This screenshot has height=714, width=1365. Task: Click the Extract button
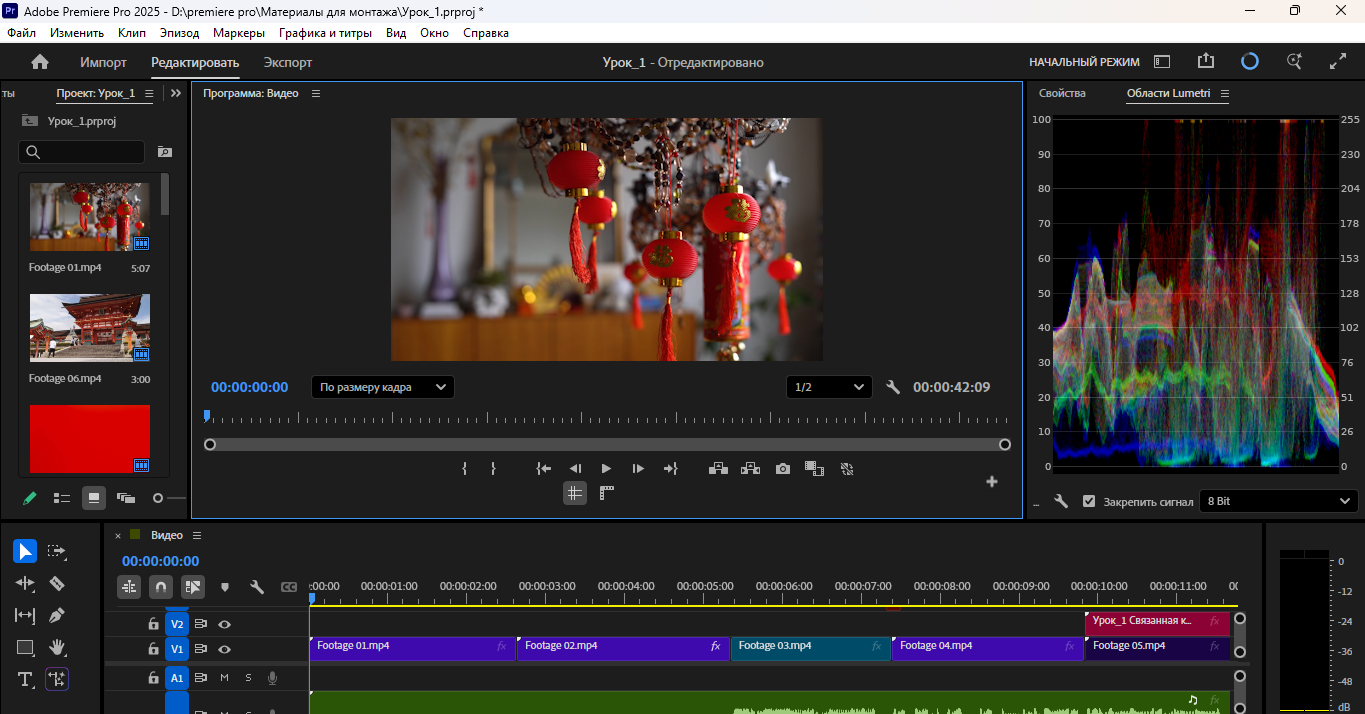tap(750, 468)
